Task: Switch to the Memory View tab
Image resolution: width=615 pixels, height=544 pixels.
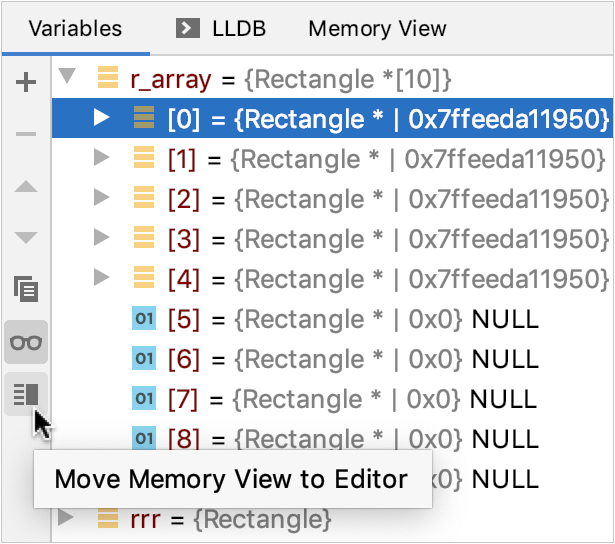Action: [377, 28]
